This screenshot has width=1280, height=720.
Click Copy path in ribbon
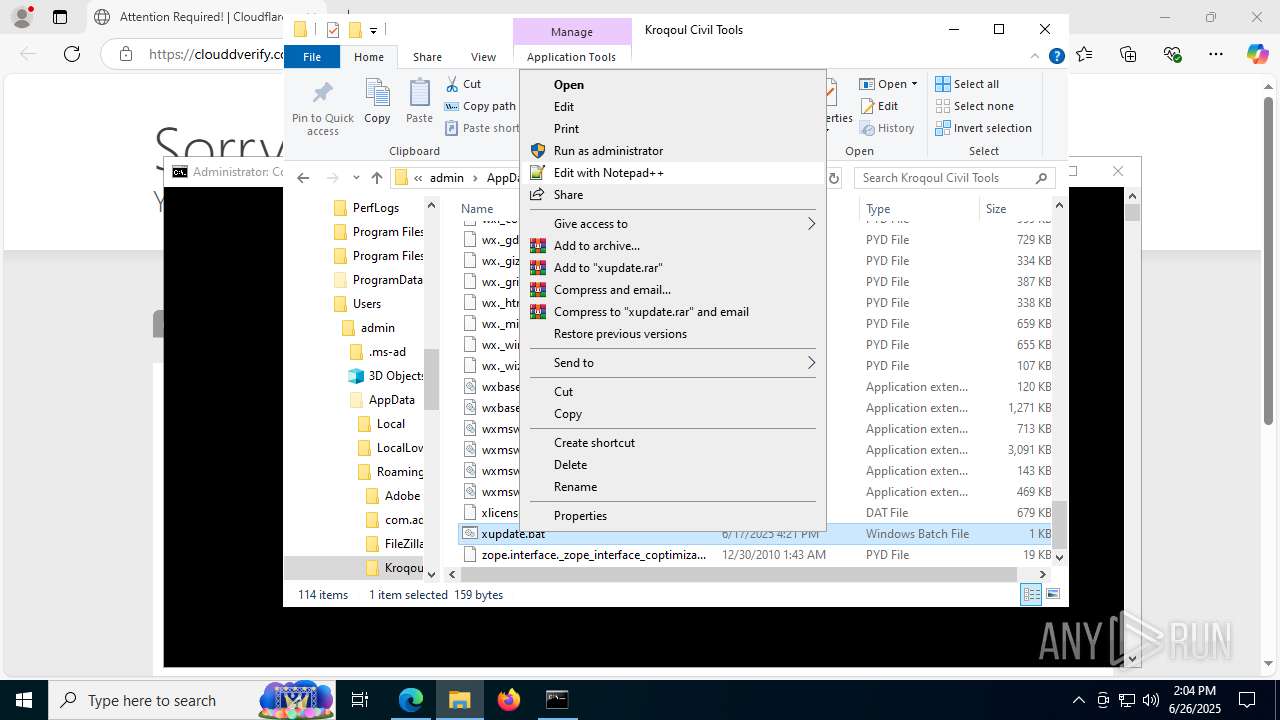(480, 106)
